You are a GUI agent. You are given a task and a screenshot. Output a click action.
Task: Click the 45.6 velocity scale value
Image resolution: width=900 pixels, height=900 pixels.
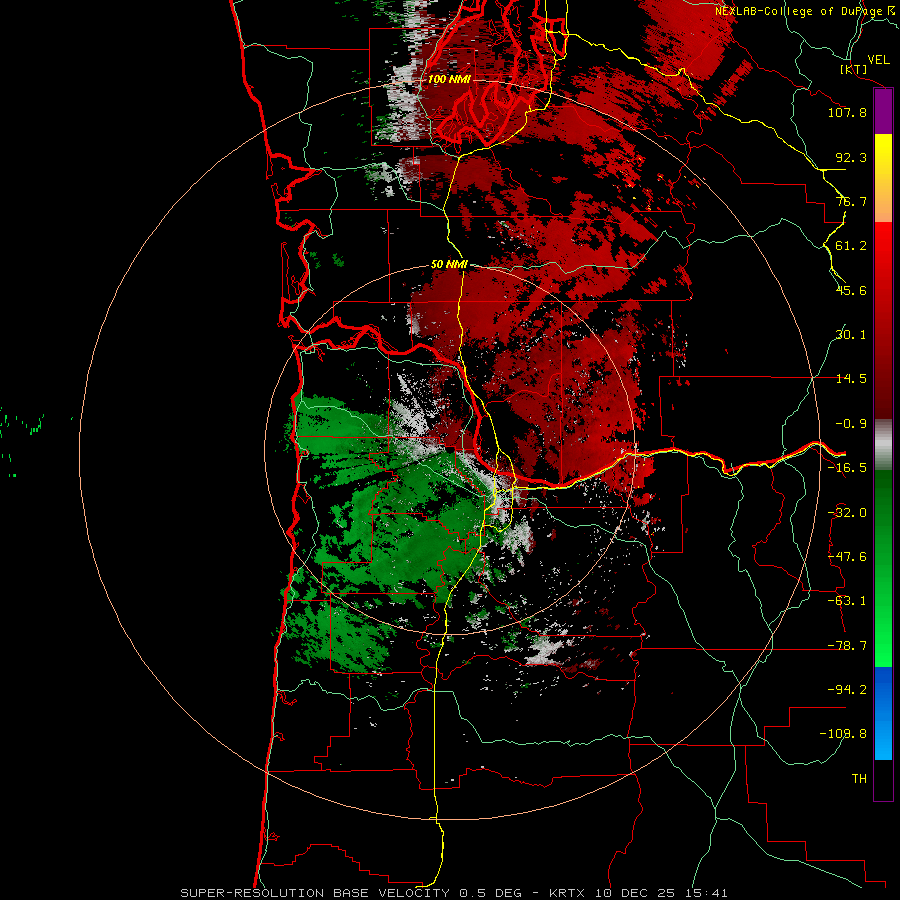(851, 290)
